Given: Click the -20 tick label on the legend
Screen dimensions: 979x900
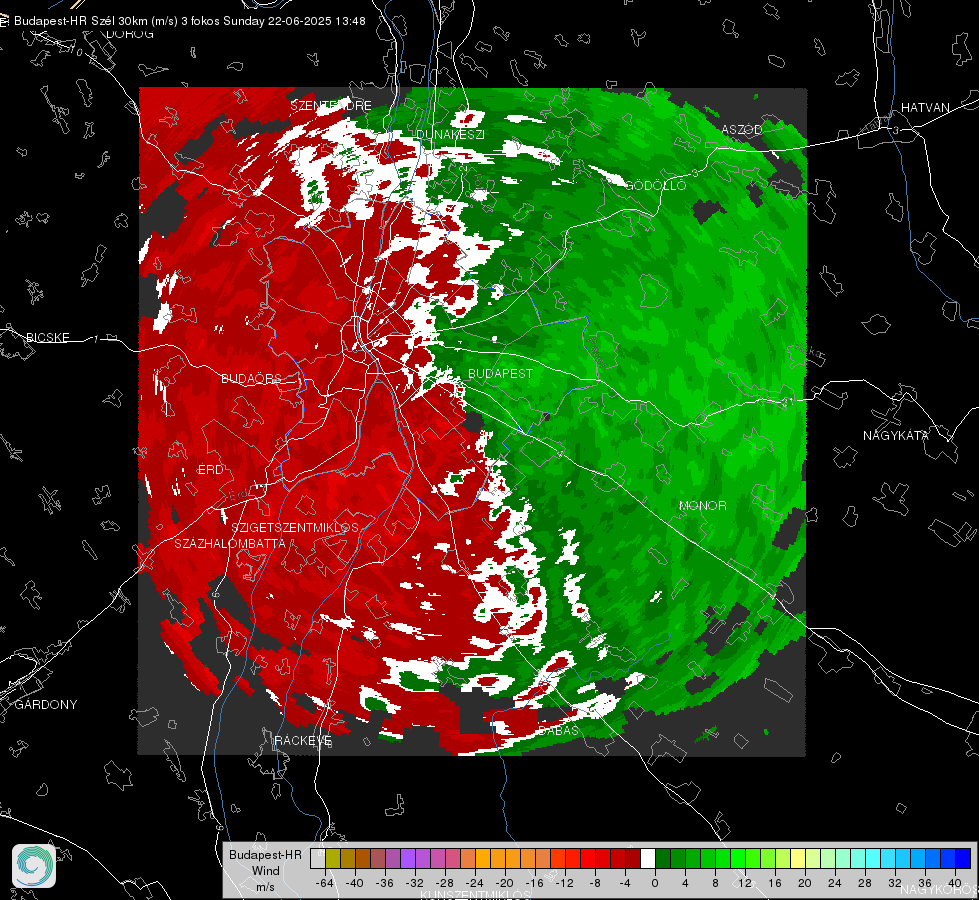Looking at the screenshot, I should [x=504, y=883].
